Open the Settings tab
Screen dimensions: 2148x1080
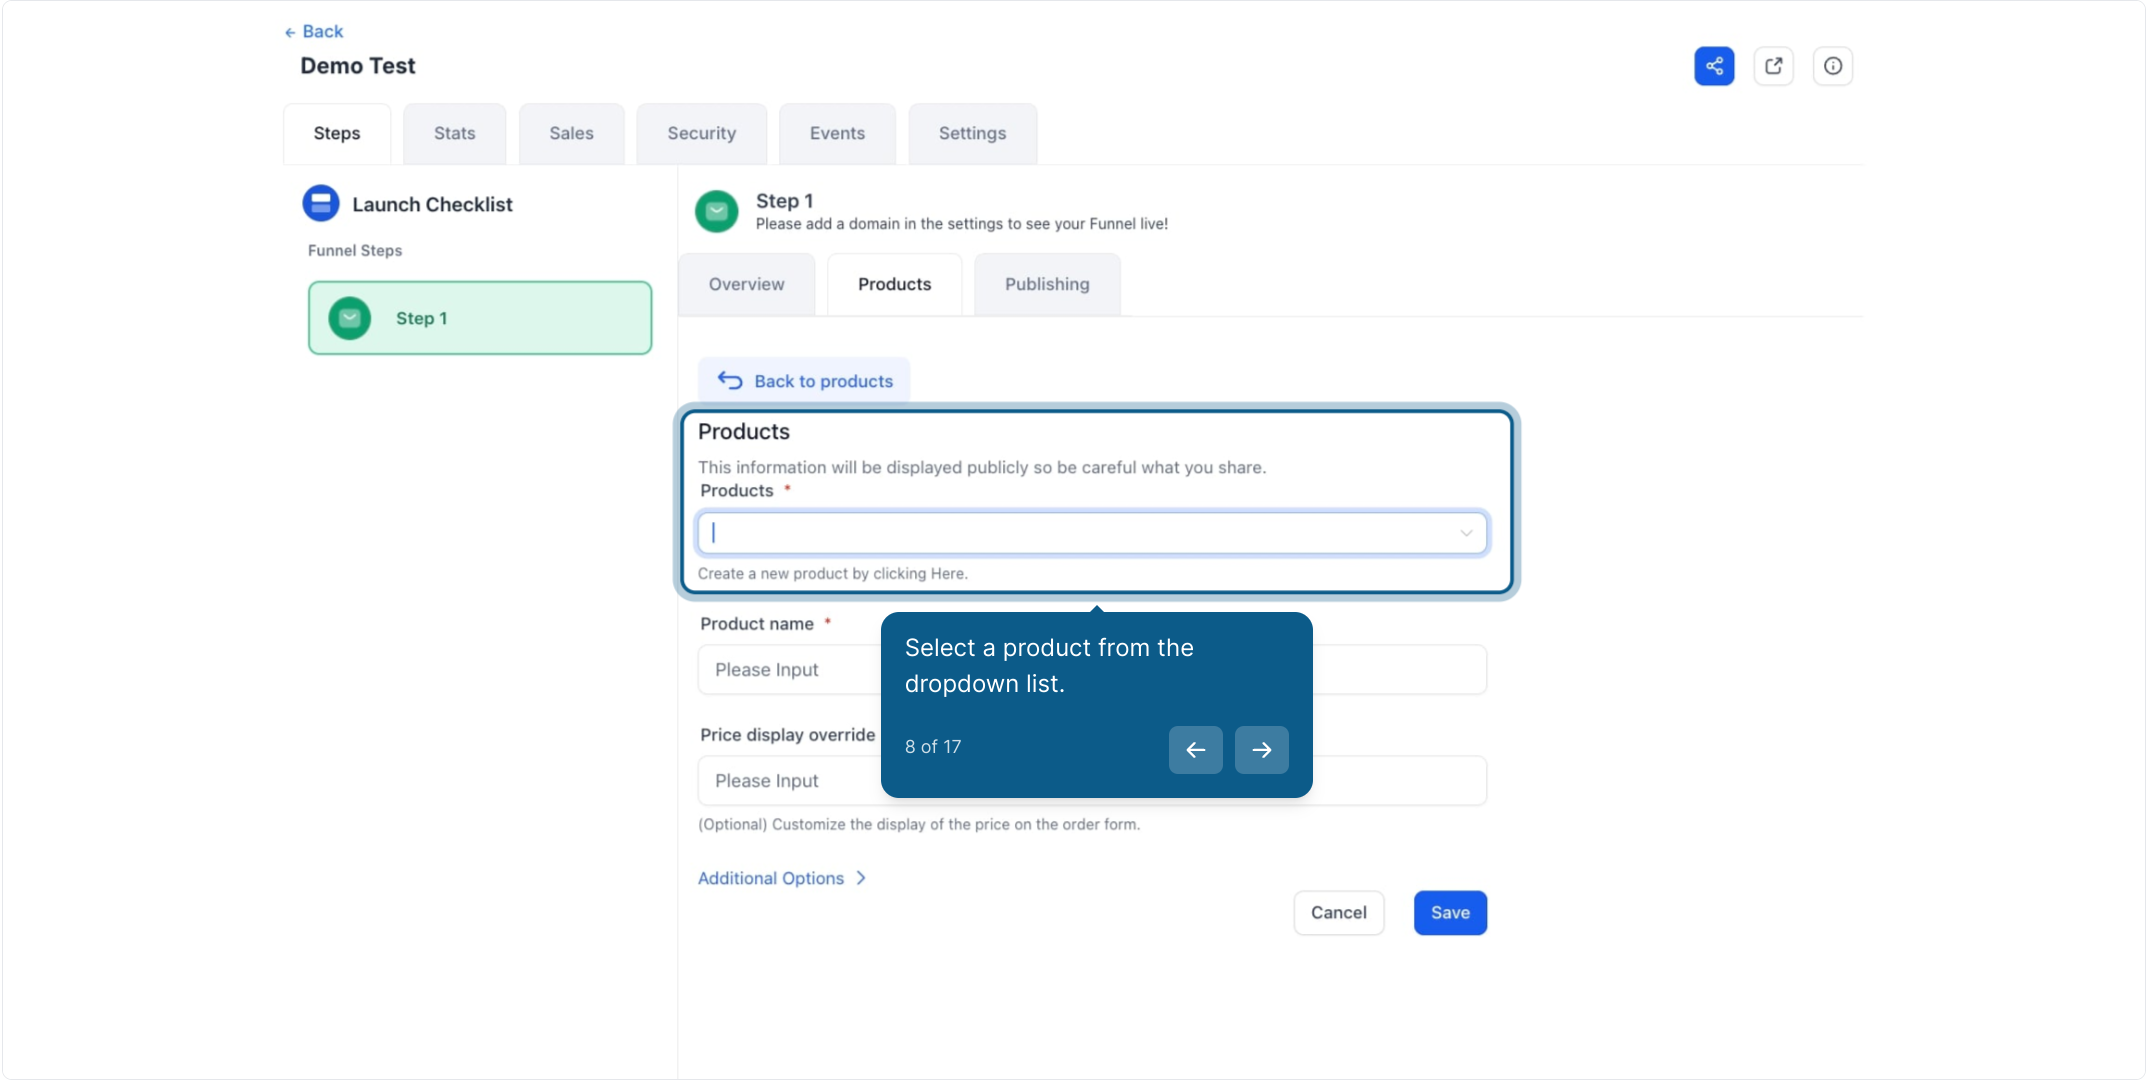973,133
